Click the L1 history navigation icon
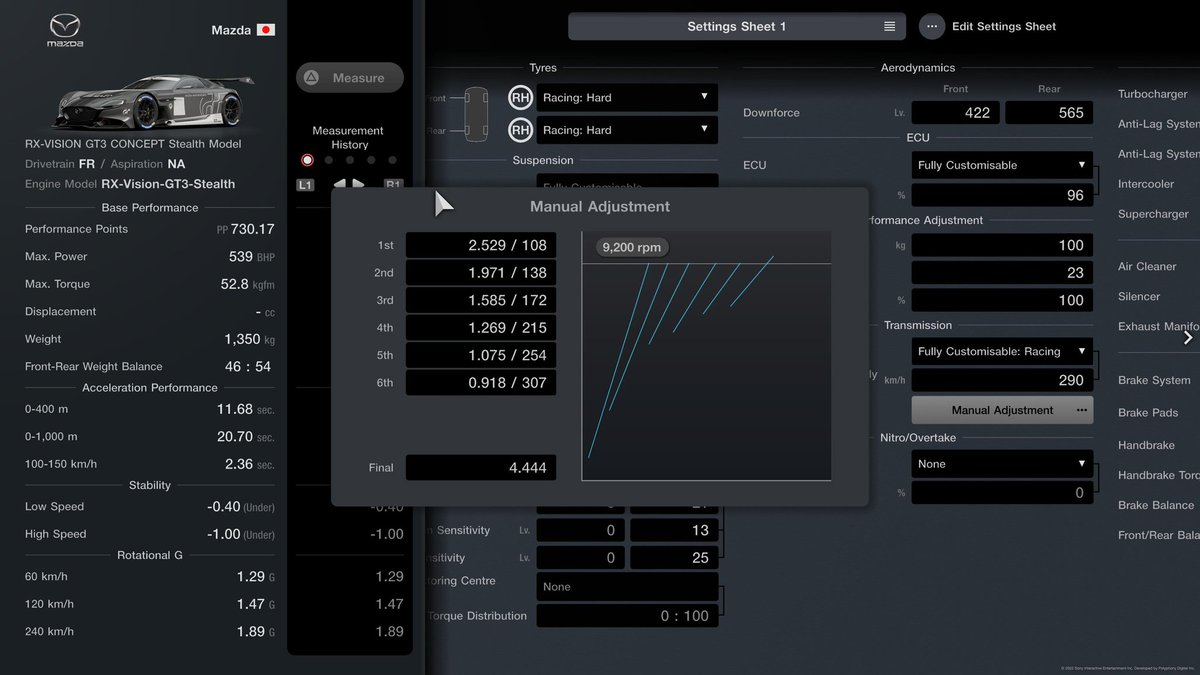The width and height of the screenshot is (1200, 675). (x=305, y=185)
